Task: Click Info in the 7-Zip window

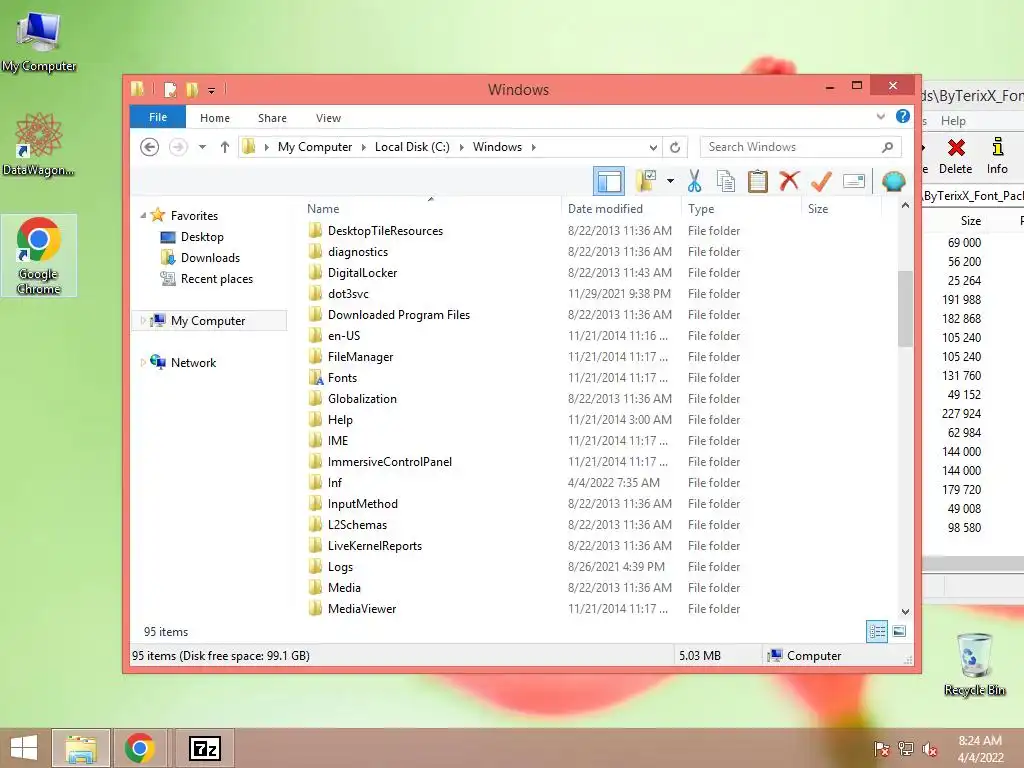Action: point(997,155)
